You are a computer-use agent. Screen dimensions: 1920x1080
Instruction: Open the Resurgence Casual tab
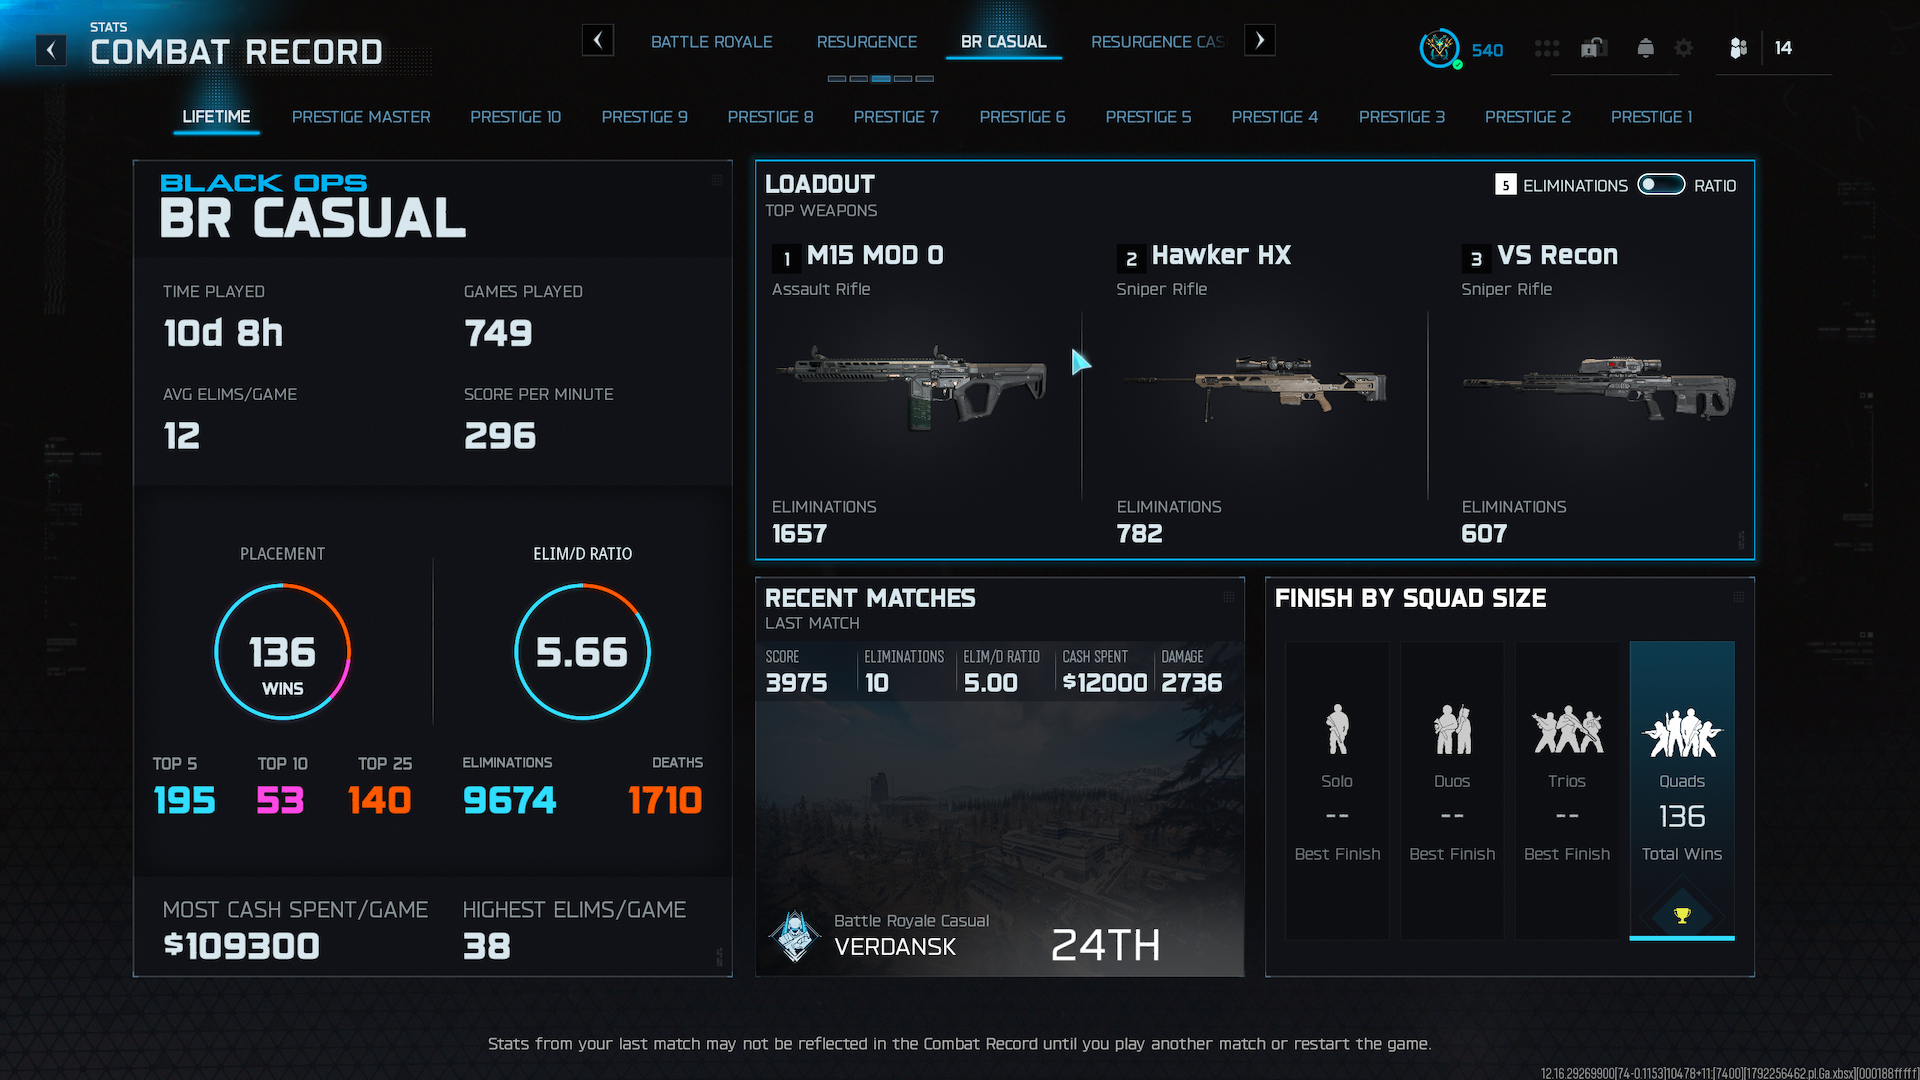(x=1158, y=42)
